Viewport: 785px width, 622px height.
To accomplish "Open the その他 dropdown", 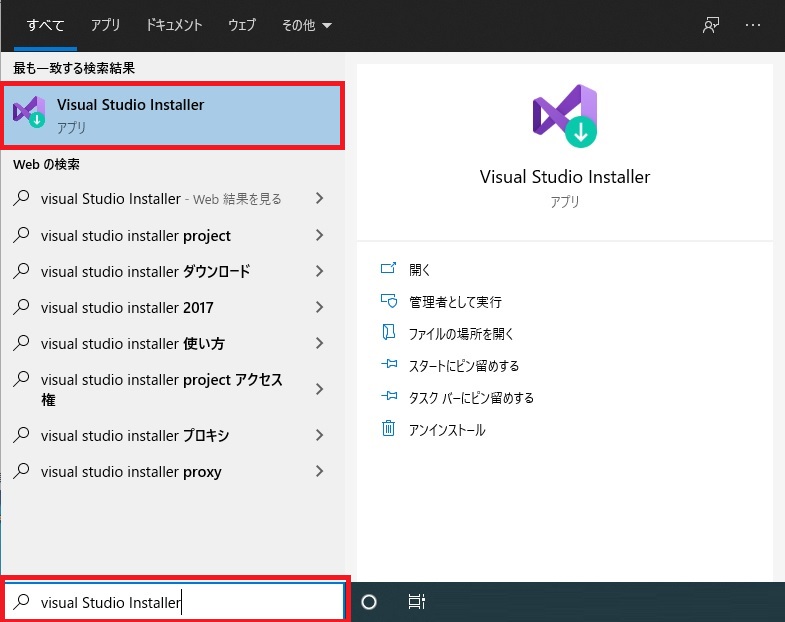I will pos(306,25).
